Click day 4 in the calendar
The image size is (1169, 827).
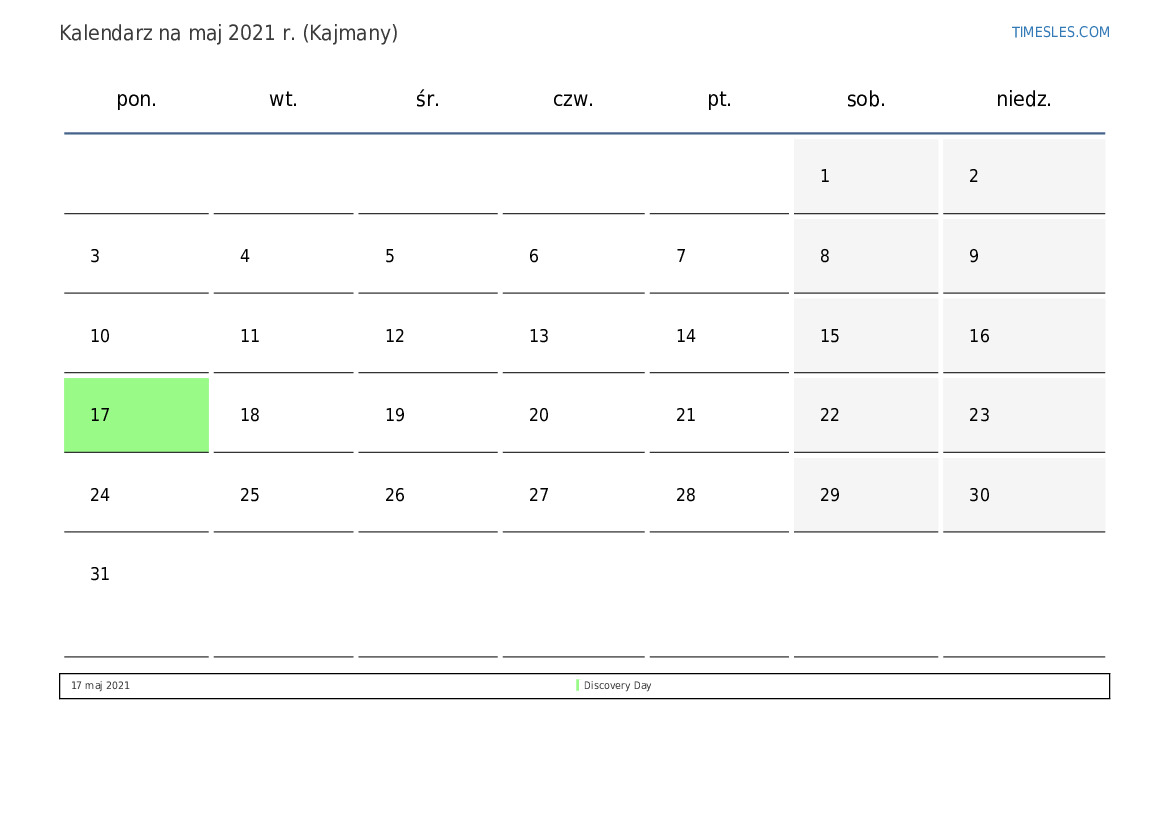pos(283,256)
